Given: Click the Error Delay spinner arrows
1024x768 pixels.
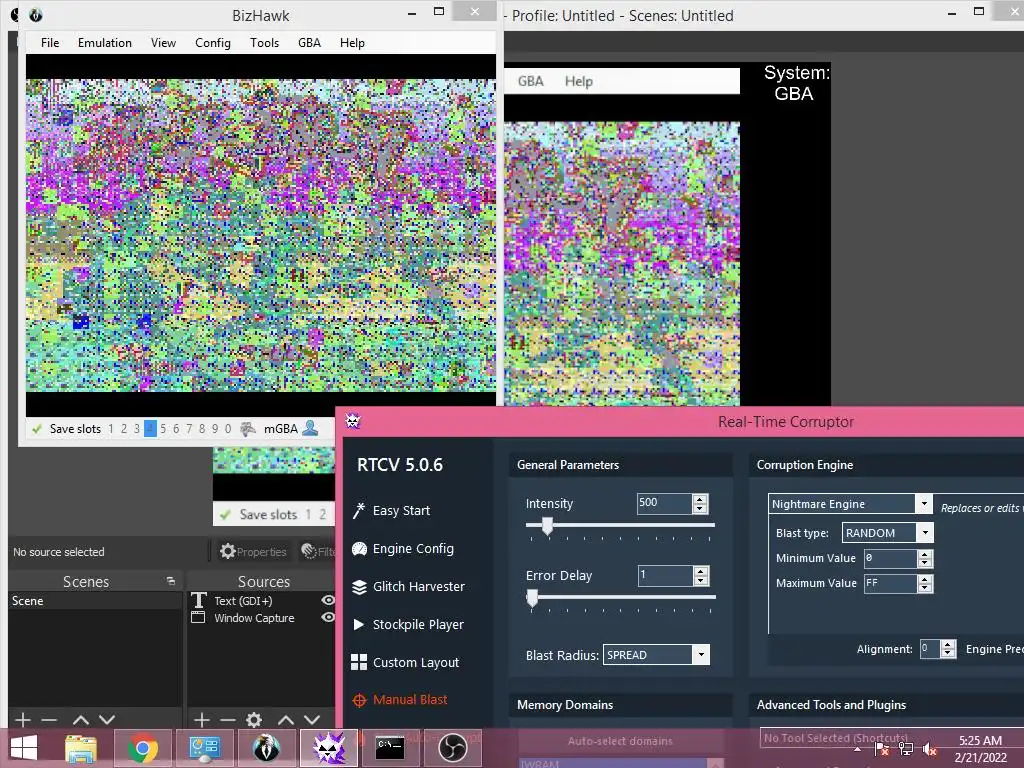Looking at the screenshot, I should [701, 575].
